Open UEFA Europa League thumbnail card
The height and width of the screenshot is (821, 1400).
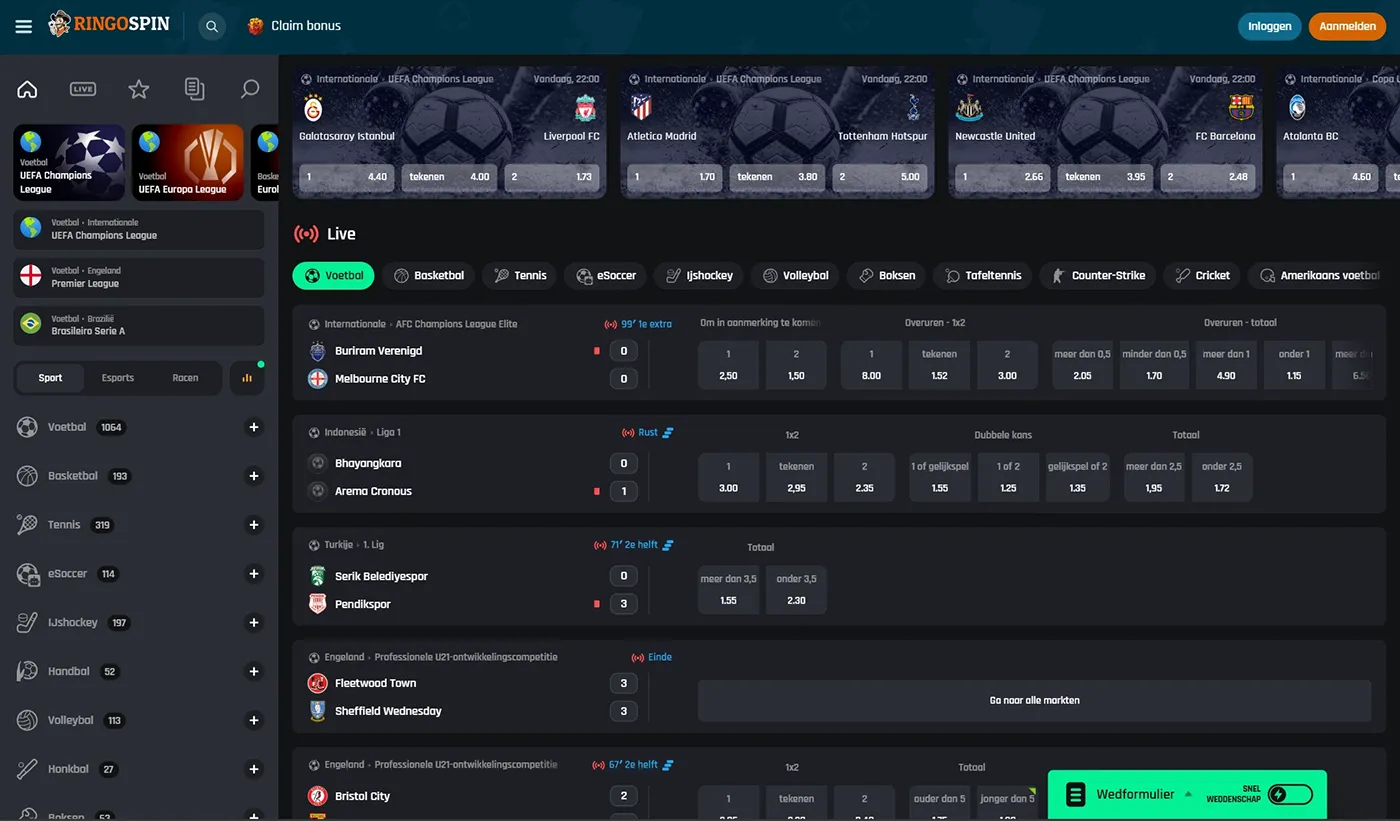pos(187,162)
